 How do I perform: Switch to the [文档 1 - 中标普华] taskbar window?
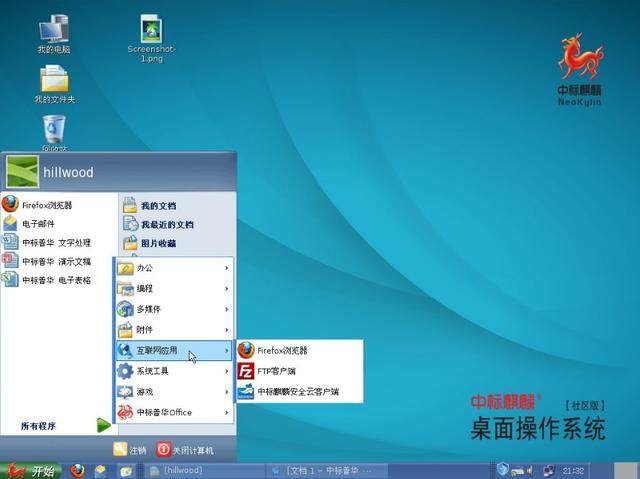(x=327, y=471)
